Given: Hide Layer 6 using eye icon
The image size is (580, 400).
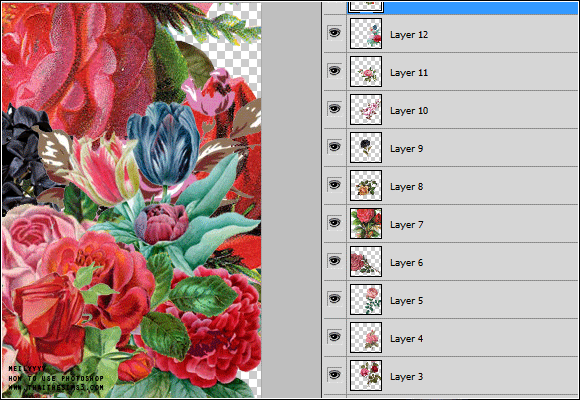Looking at the screenshot, I should click(x=334, y=261).
